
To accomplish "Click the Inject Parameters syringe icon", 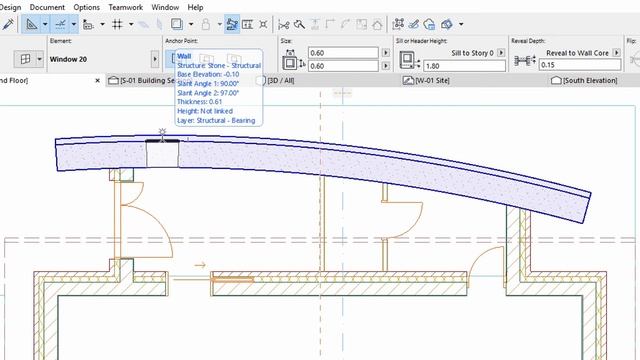I will pos(7,24).
